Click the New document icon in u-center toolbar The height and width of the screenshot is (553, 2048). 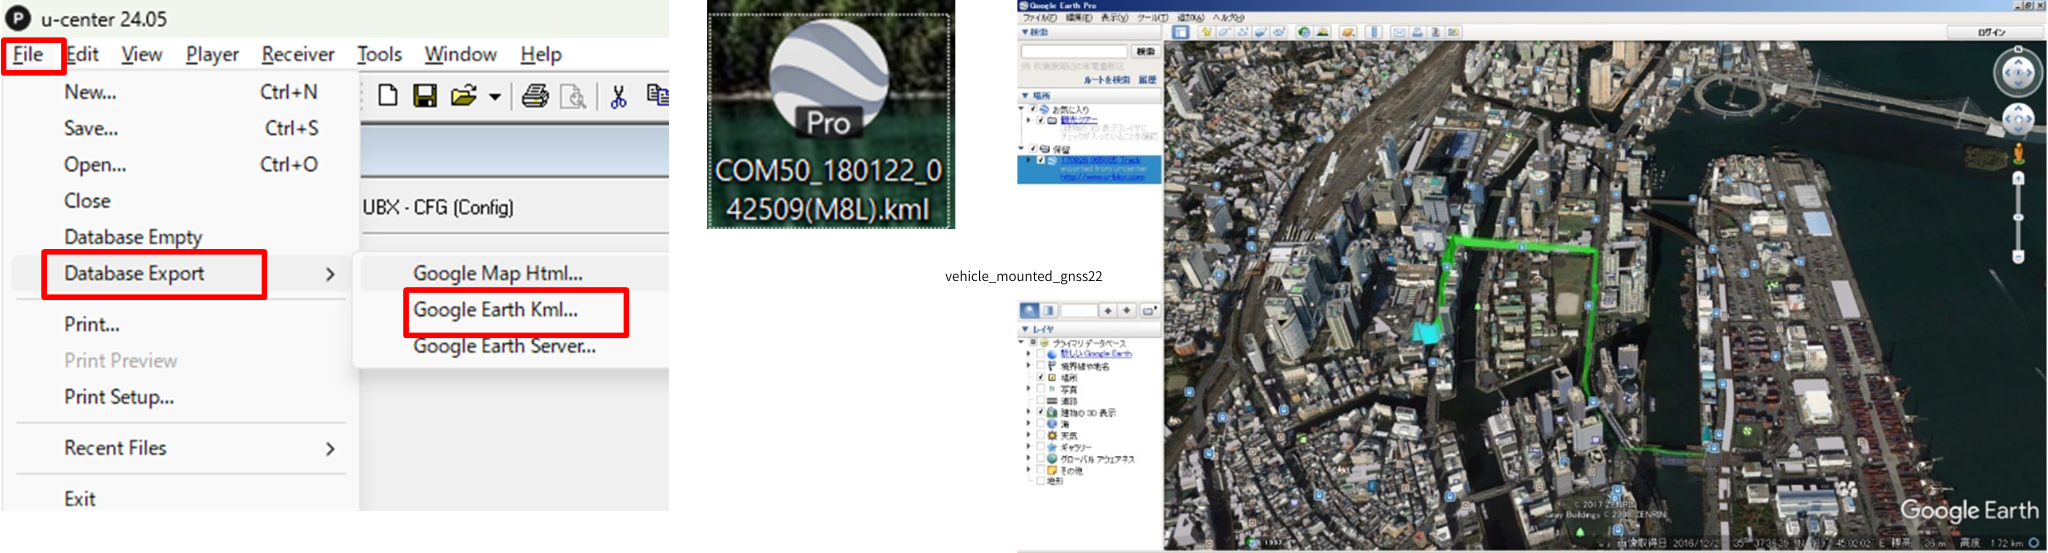pos(388,95)
